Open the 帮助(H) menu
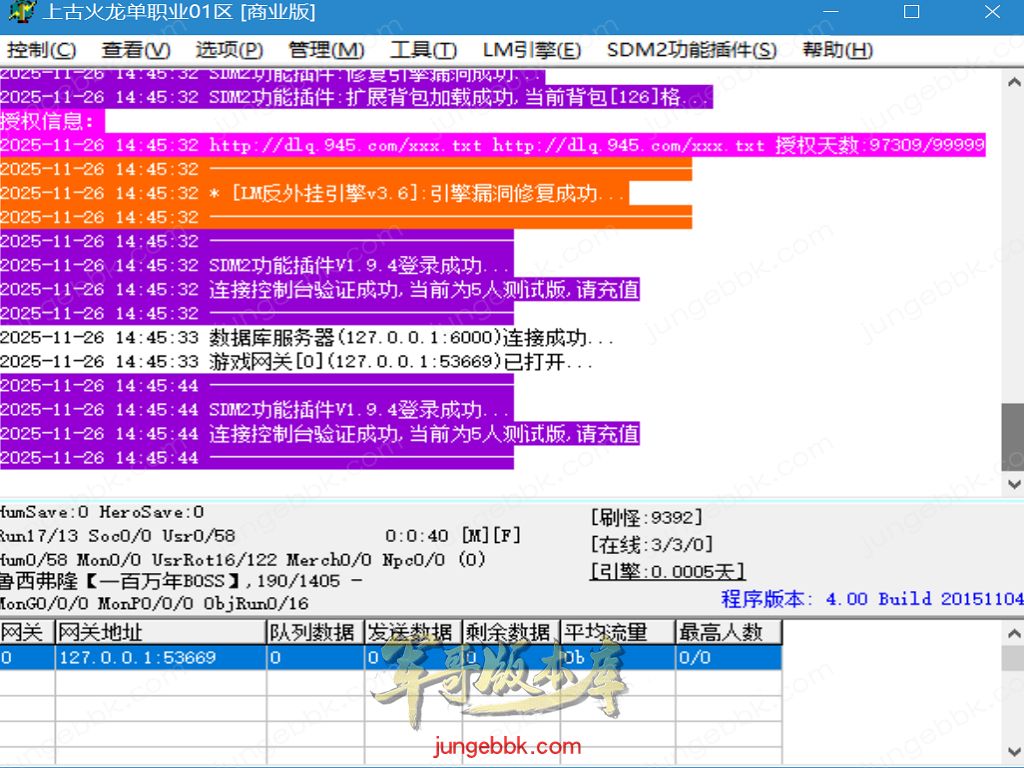Viewport: 1024px width, 768px height. 837,50
